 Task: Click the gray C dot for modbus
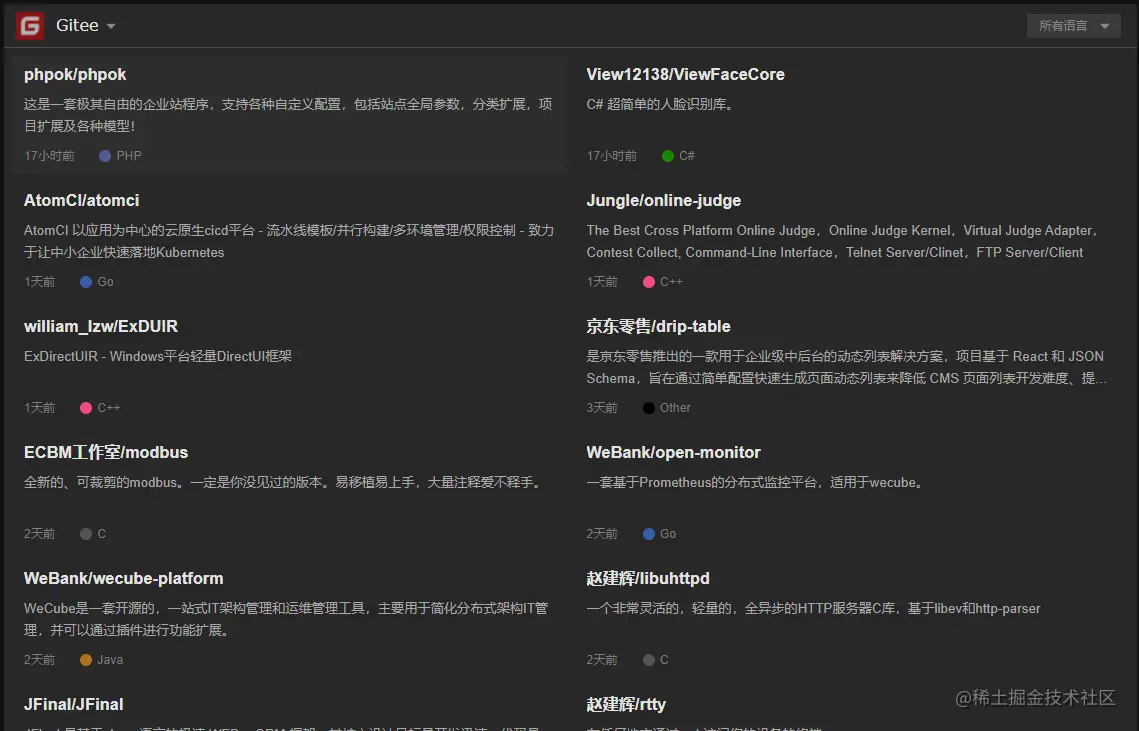(86, 534)
